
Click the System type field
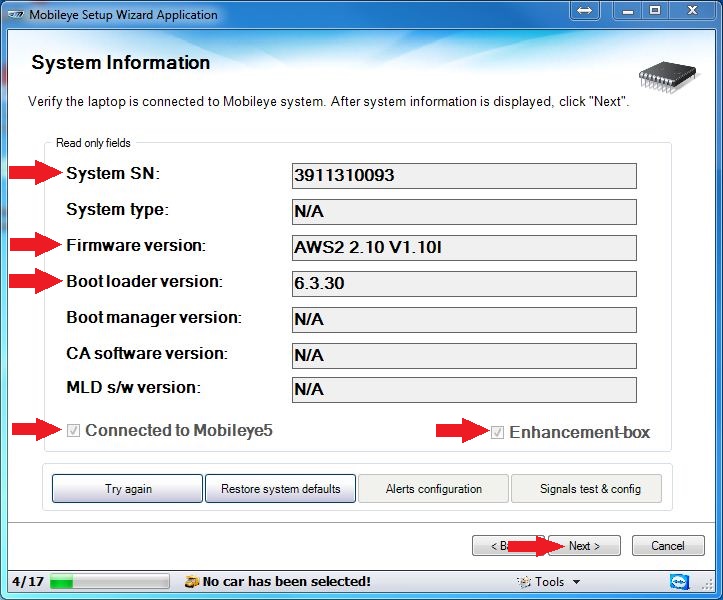[x=464, y=212]
